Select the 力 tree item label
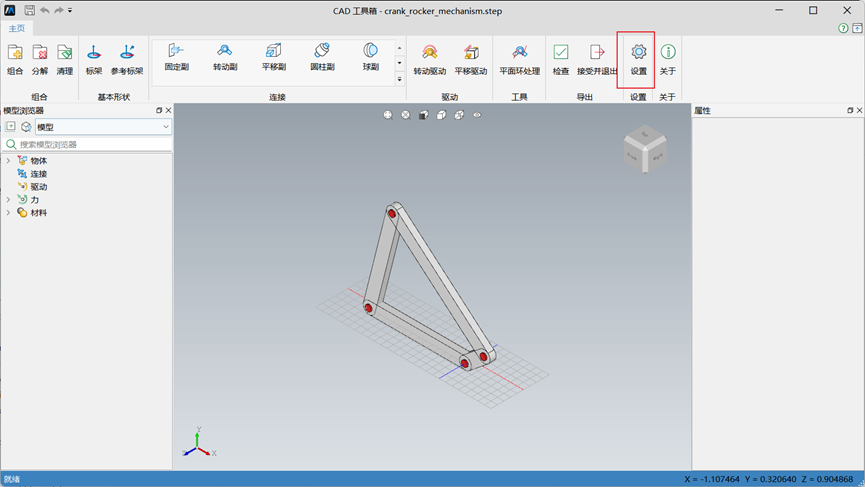The image size is (865, 487). tap(35, 200)
